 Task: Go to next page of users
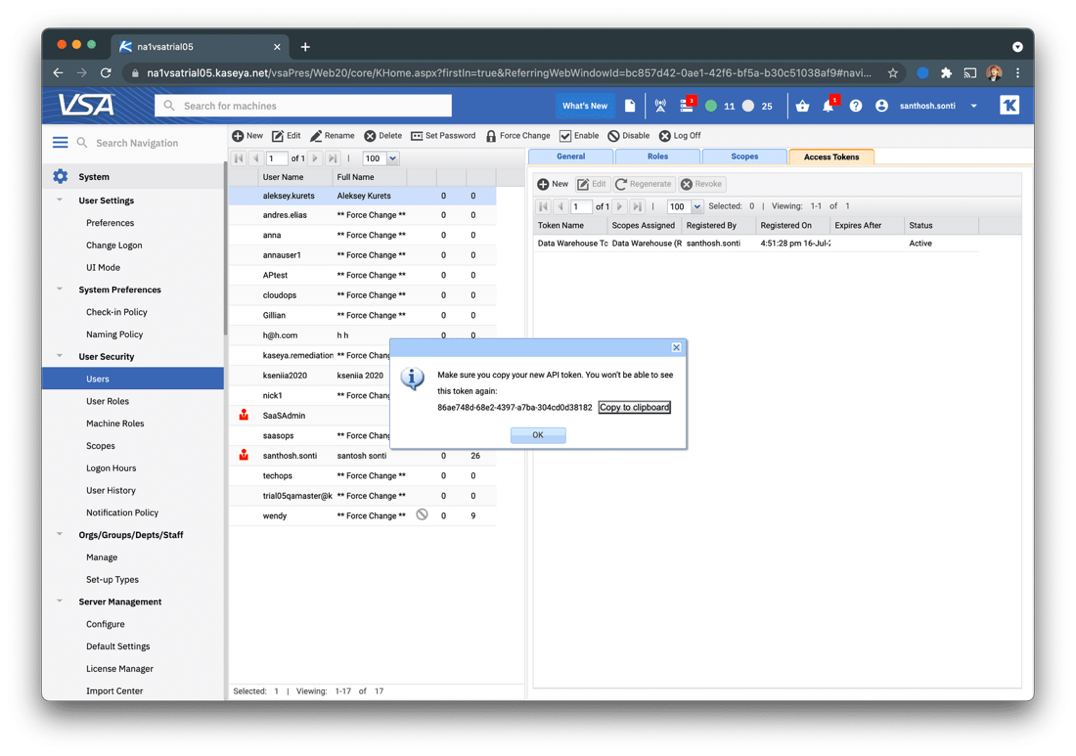click(315, 158)
